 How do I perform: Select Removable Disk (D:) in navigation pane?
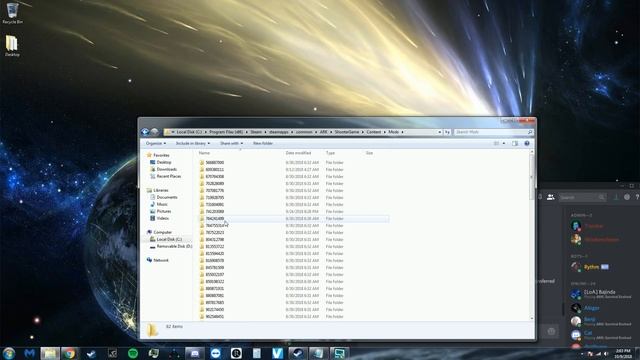pos(171,247)
